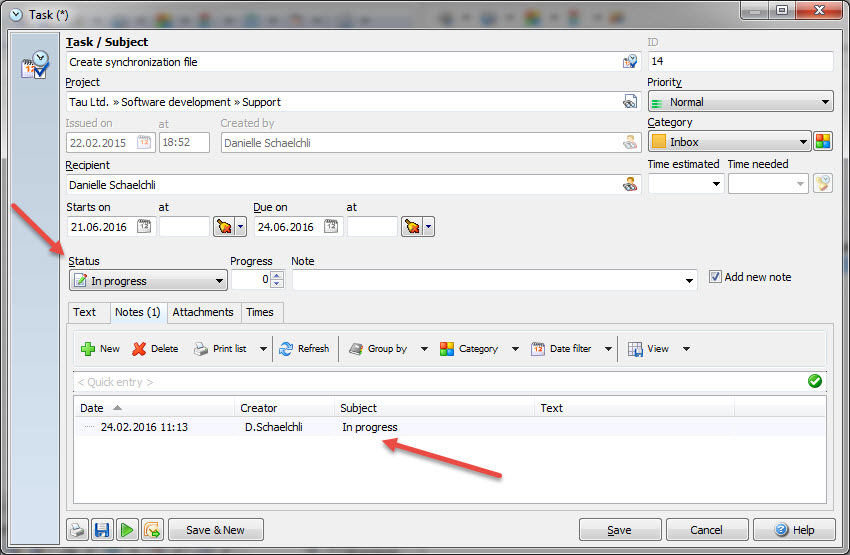Click the Cancel button
850x555 pixels.
tap(707, 530)
